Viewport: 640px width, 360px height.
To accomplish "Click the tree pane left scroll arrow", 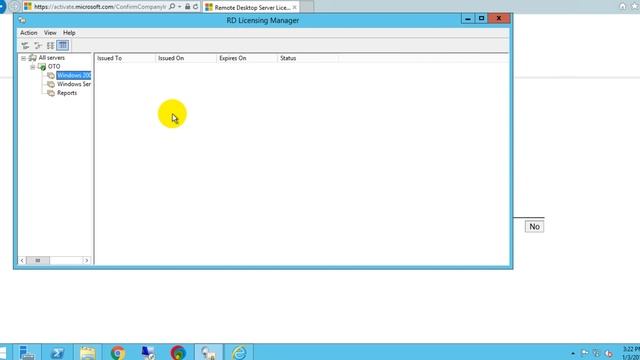I will [22, 260].
